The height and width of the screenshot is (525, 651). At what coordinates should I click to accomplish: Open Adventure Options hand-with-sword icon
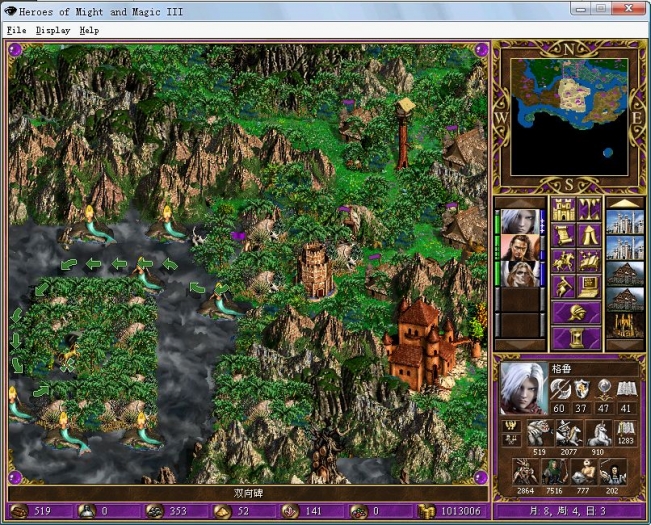[x=563, y=287]
